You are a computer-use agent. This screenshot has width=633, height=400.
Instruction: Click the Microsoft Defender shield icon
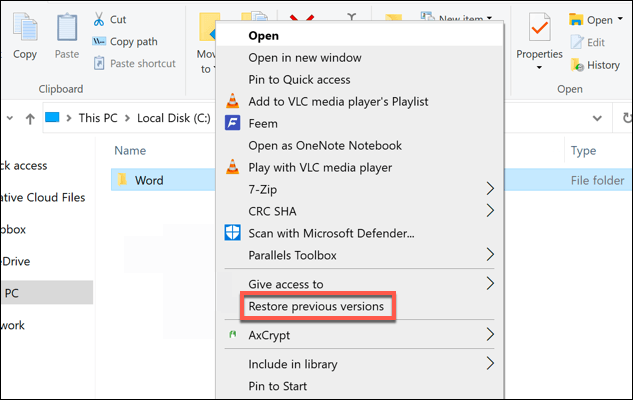click(232, 233)
